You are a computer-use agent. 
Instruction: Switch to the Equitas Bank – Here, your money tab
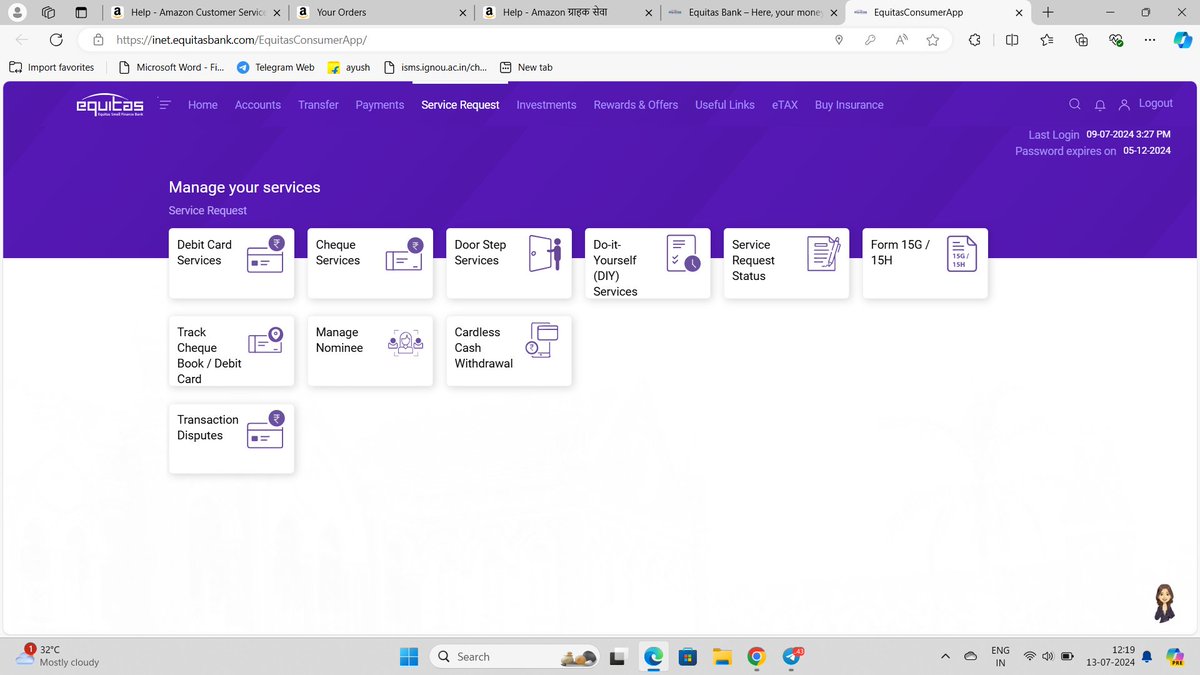tap(752, 12)
